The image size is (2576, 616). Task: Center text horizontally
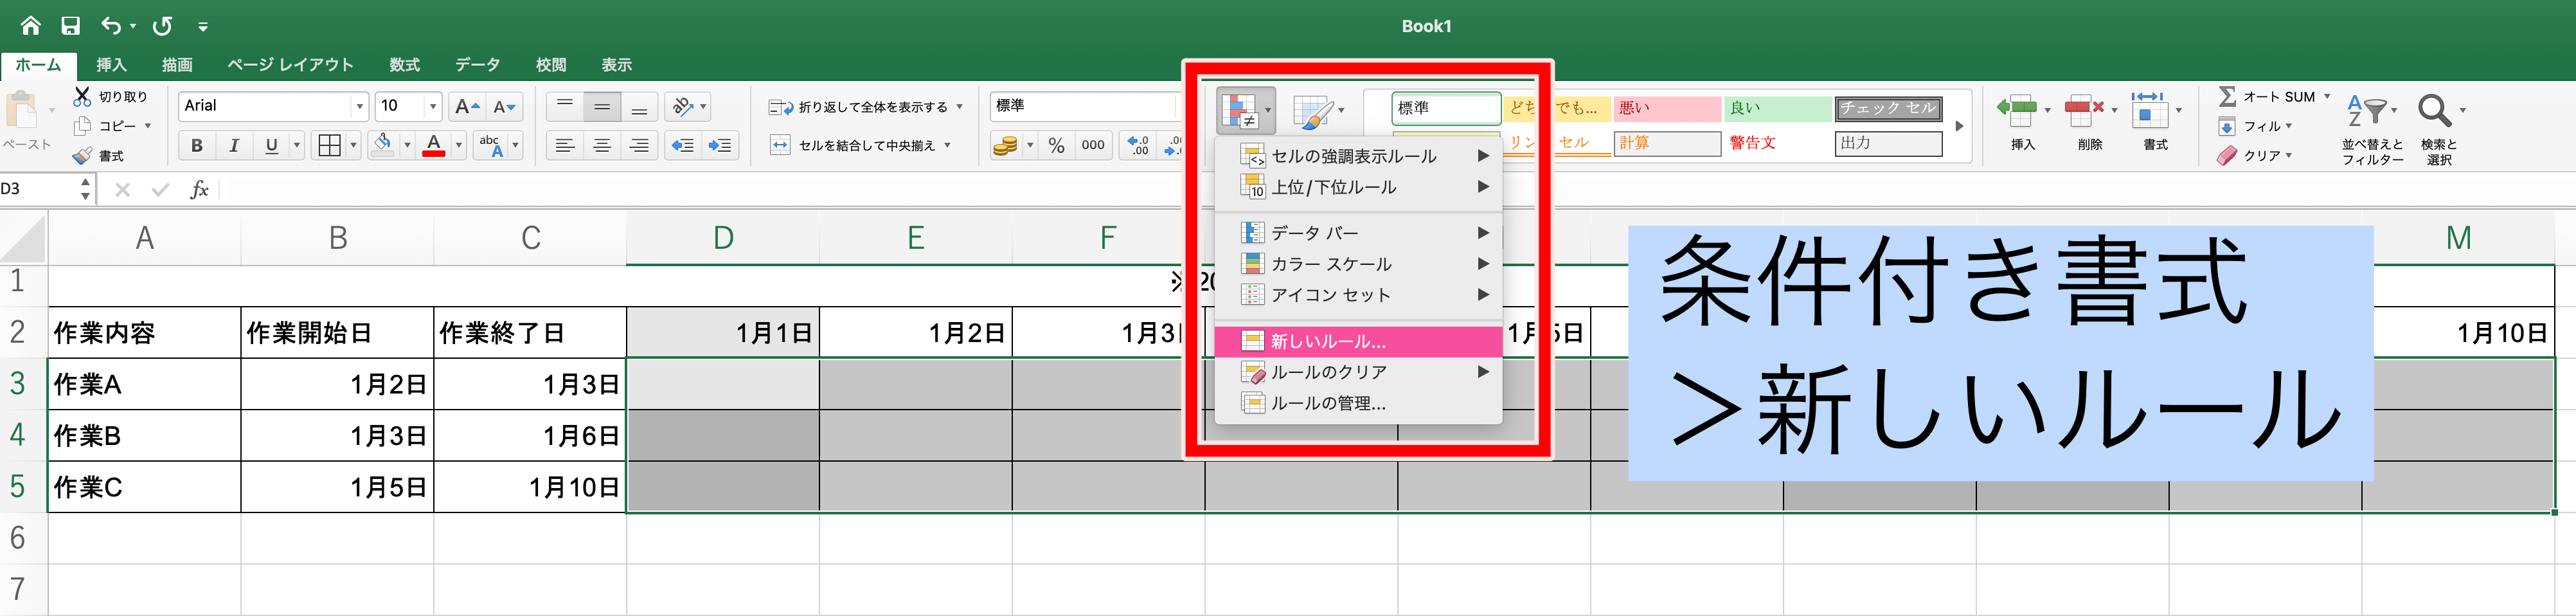(602, 146)
